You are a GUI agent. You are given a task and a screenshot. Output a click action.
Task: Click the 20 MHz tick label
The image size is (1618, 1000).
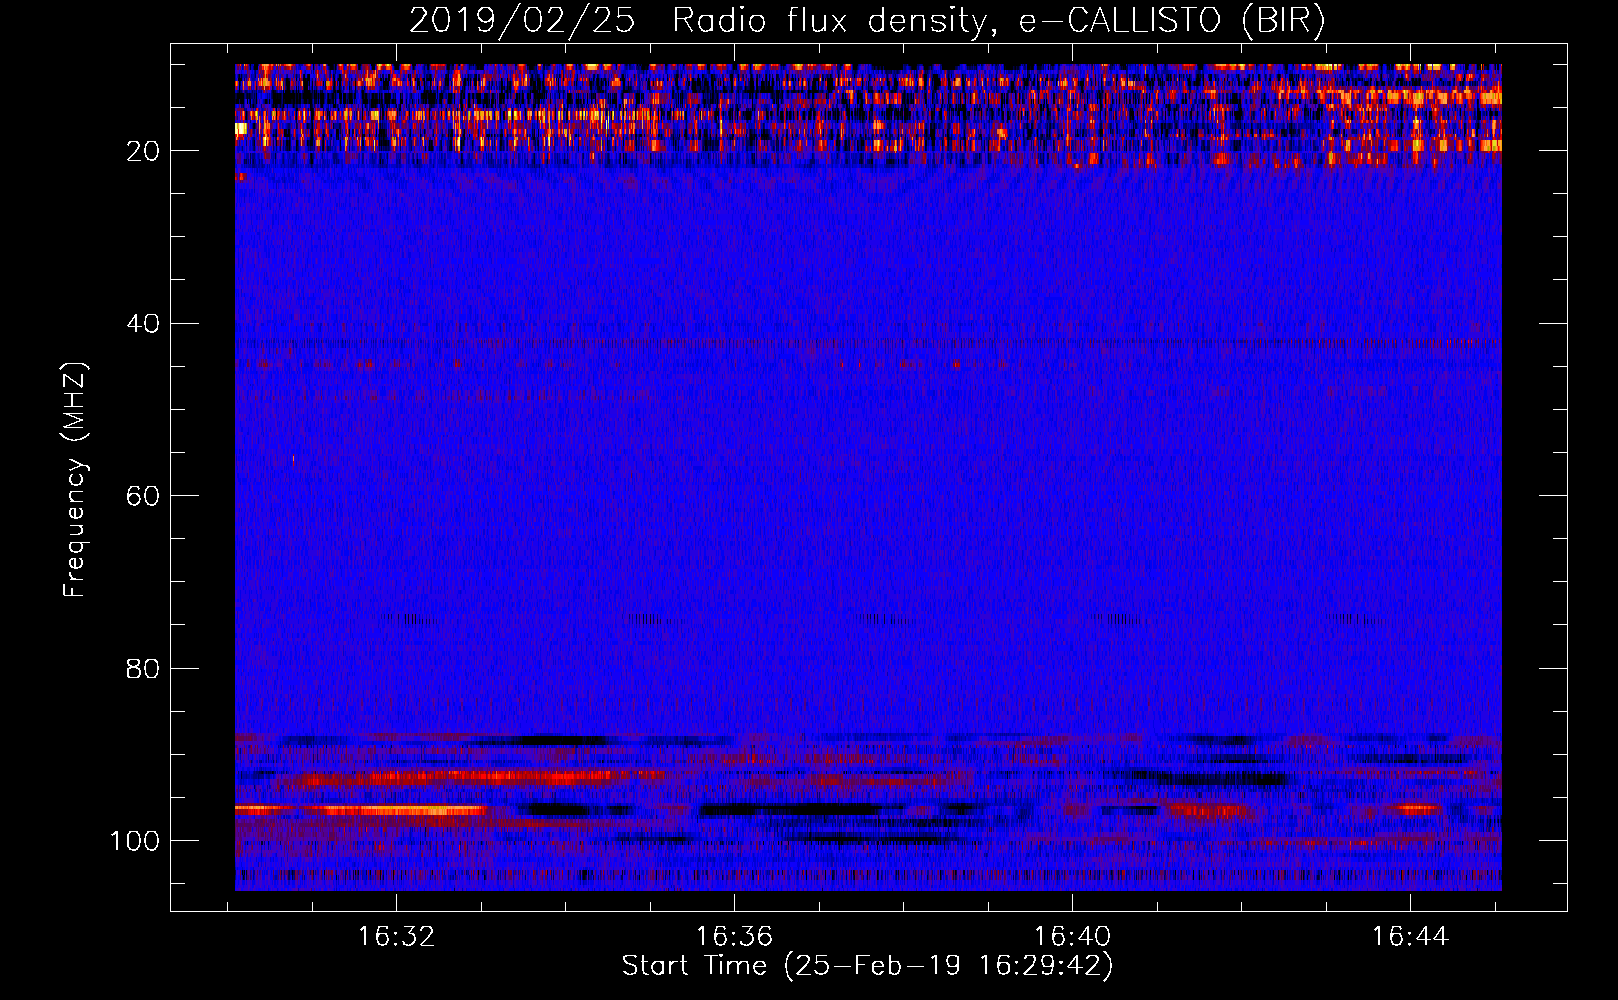tap(143, 151)
